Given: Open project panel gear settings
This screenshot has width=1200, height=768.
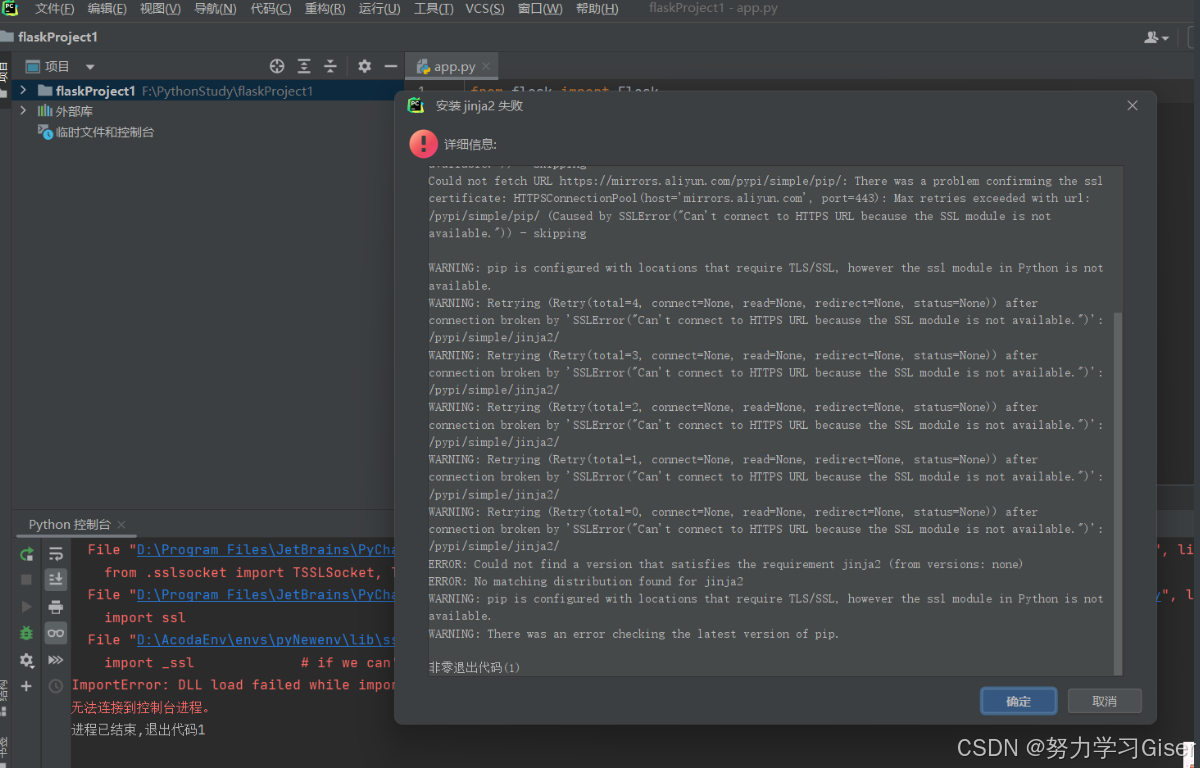Looking at the screenshot, I should (364, 66).
